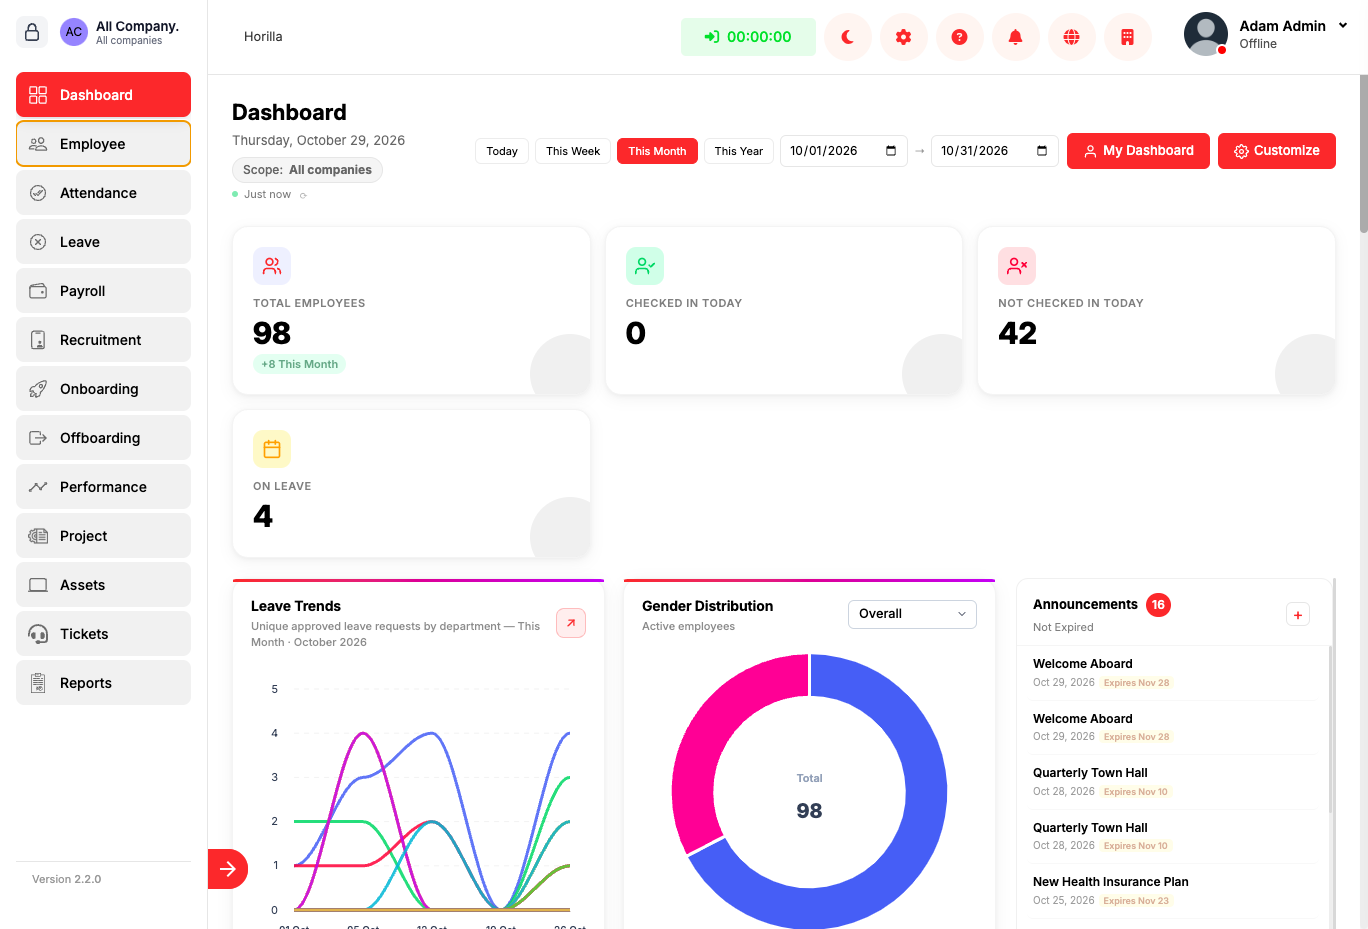Start check-in timer 00:00:00 button
The width and height of the screenshot is (1368, 929).
coord(748,37)
